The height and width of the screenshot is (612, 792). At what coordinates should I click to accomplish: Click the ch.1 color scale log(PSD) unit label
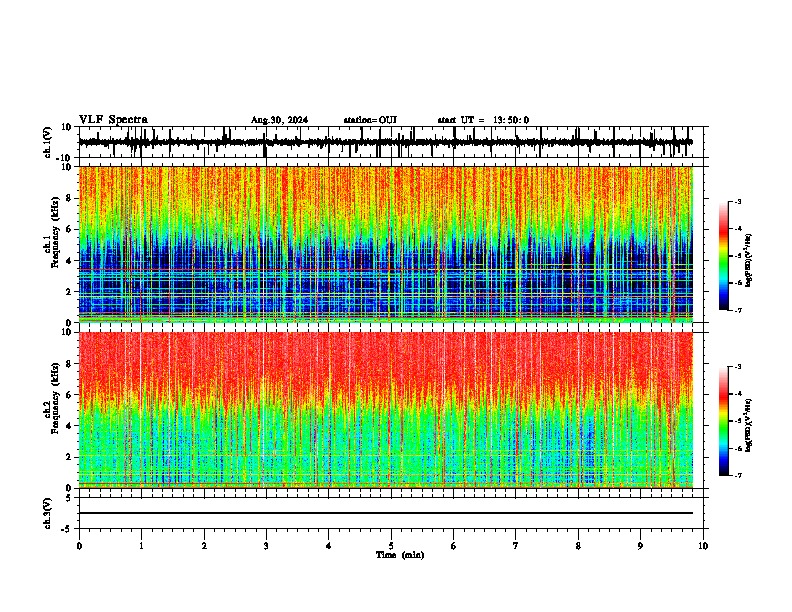coord(749,261)
